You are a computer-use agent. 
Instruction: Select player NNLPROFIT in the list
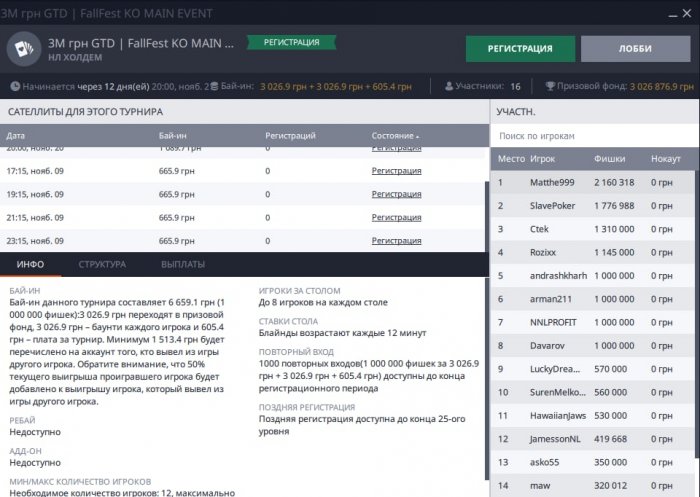(592, 322)
